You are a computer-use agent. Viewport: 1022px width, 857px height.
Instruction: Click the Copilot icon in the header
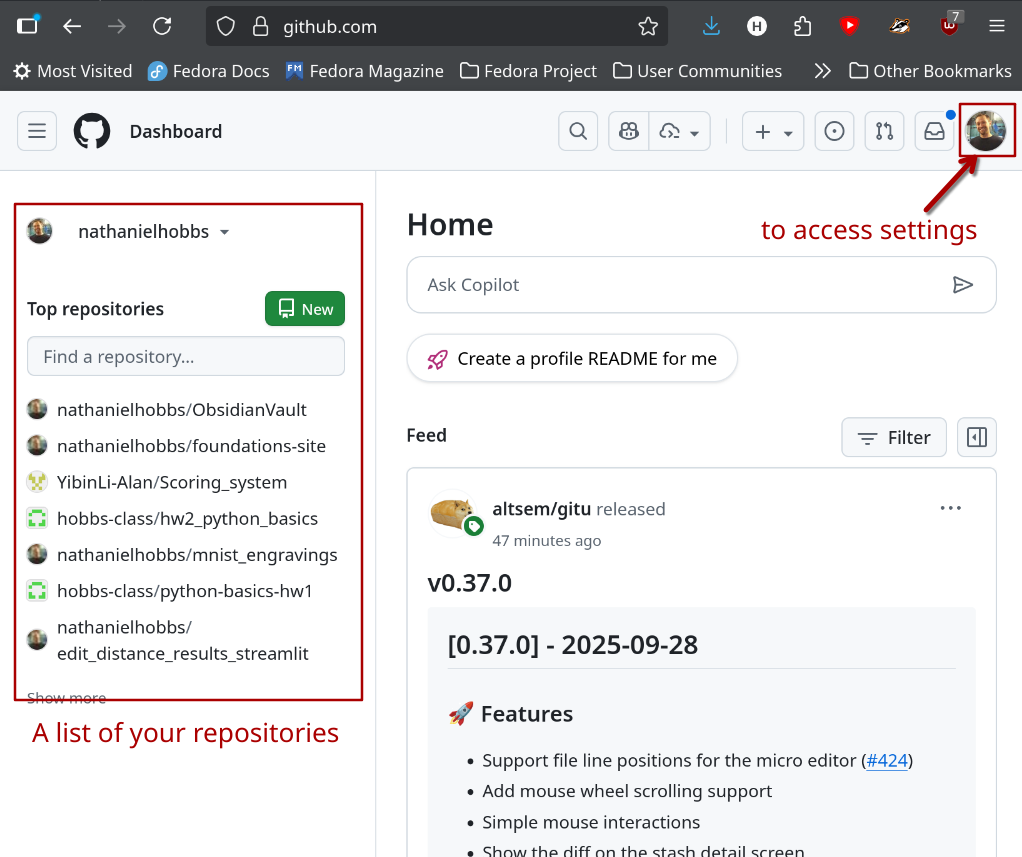(x=628, y=130)
